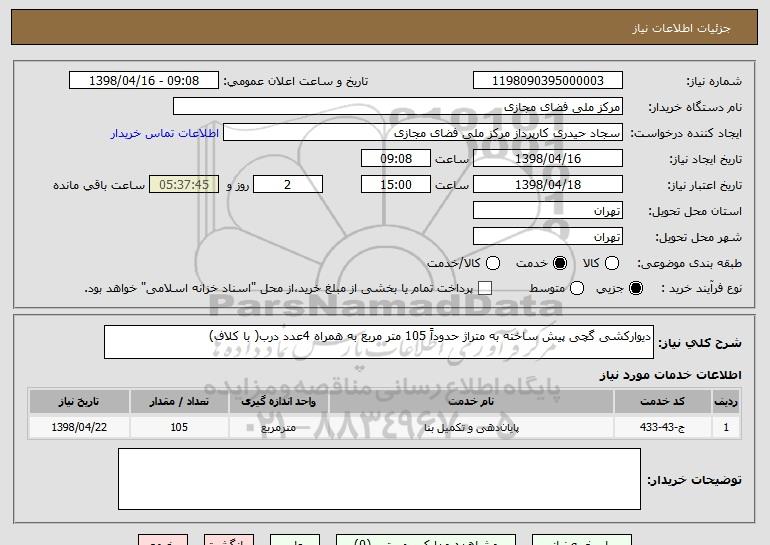Click service code cell ج-43-433

click(662, 427)
